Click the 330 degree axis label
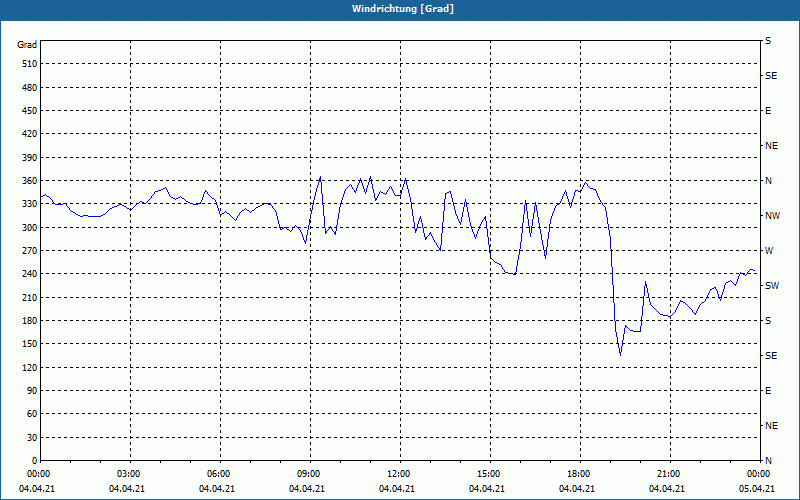The image size is (800, 500). (x=30, y=204)
